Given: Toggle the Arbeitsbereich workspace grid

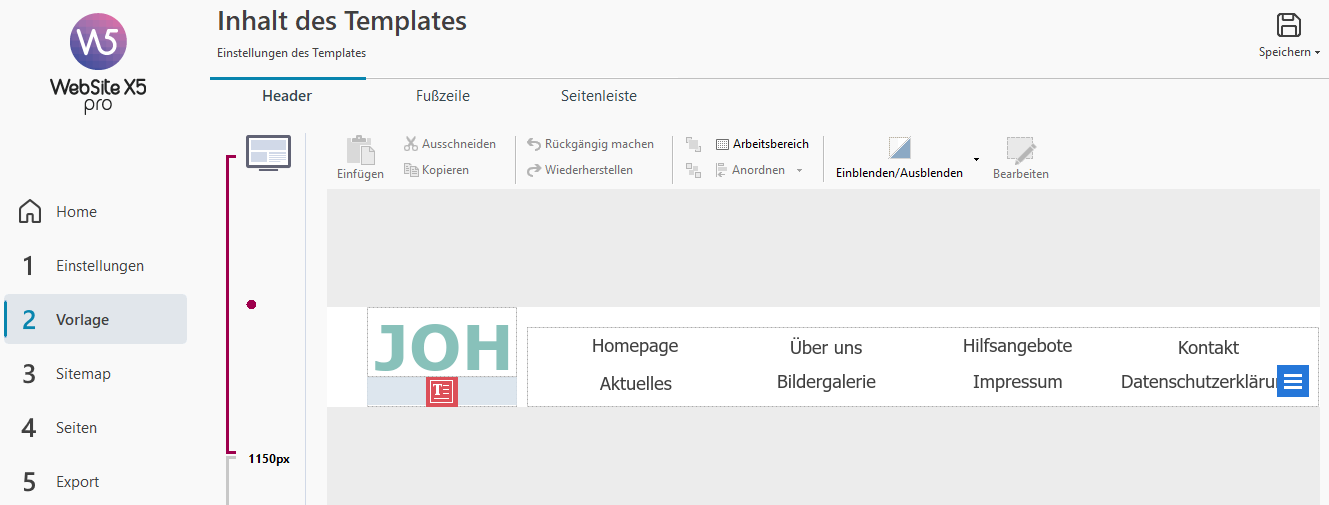Looking at the screenshot, I should (762, 144).
